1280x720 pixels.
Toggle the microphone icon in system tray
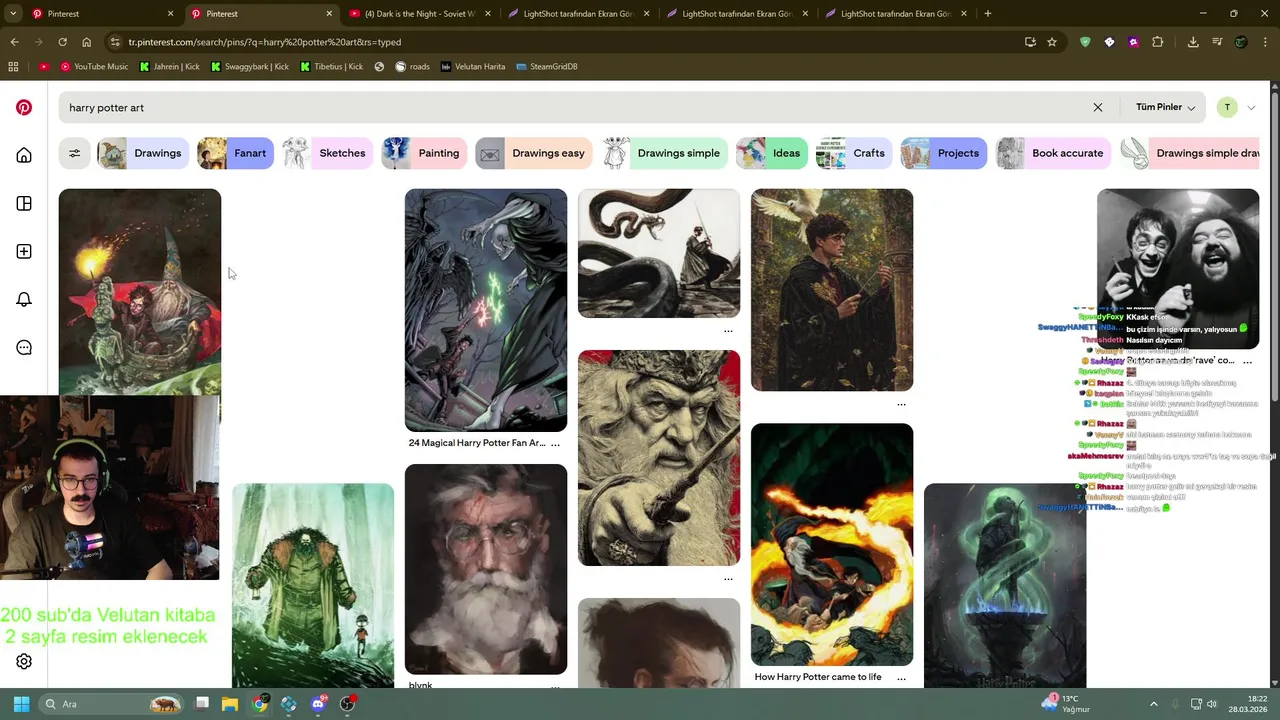1175,704
